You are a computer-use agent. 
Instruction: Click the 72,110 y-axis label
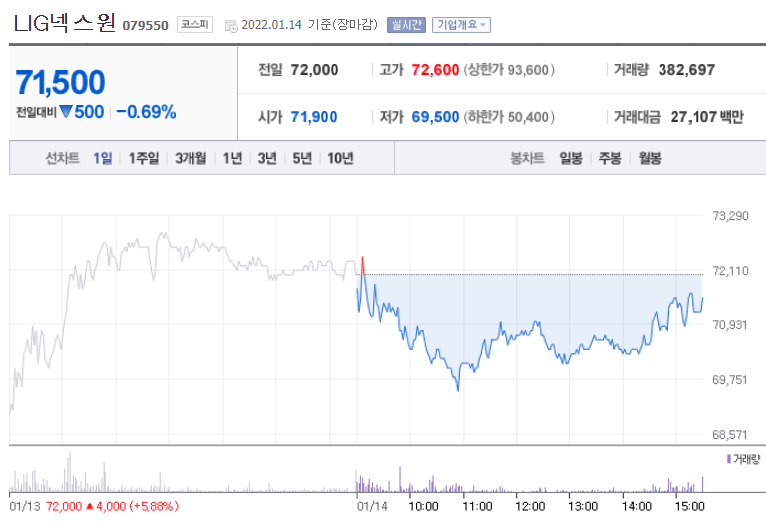[x=730, y=271]
